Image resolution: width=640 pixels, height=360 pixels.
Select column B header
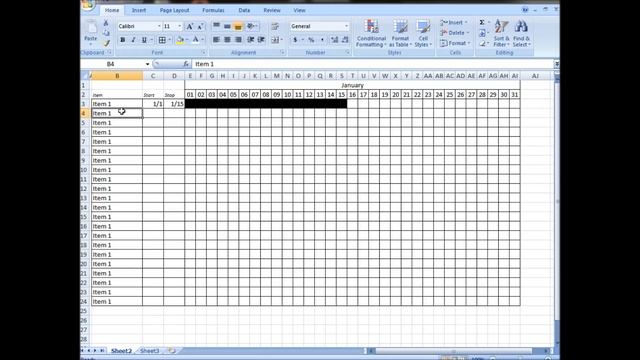pyautogui.click(x=117, y=76)
